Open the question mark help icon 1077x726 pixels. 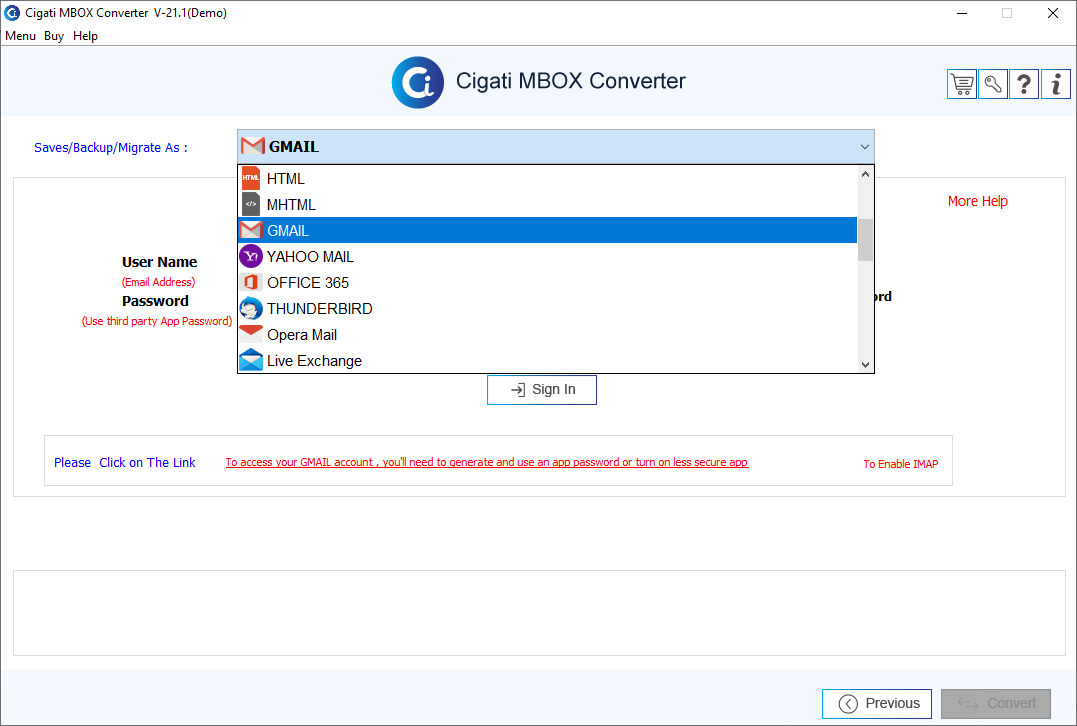pyautogui.click(x=1023, y=84)
